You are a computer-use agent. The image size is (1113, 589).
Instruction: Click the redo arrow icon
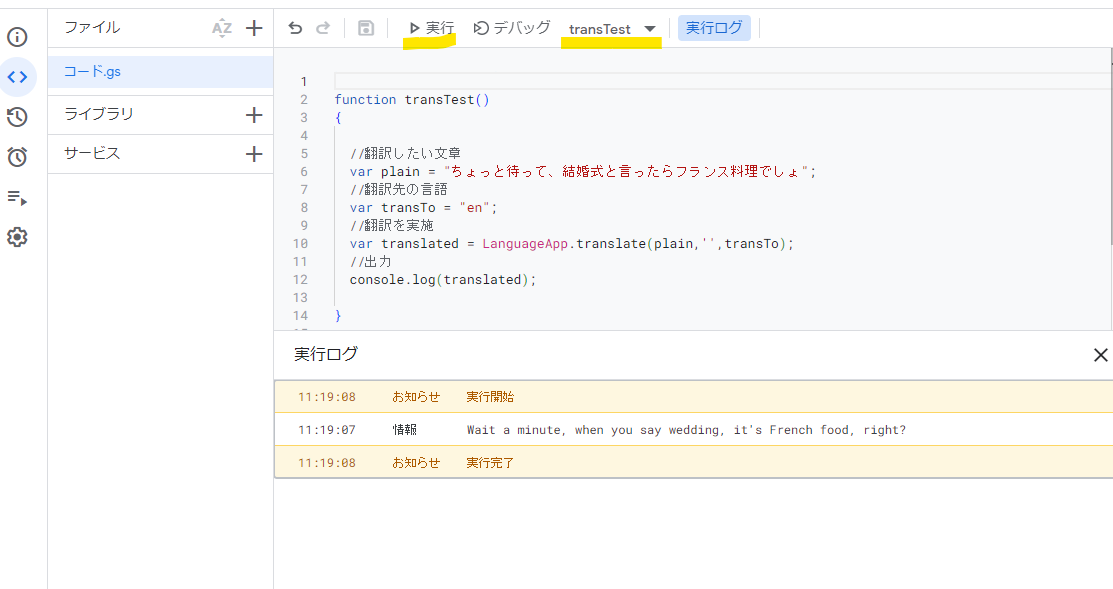click(323, 28)
